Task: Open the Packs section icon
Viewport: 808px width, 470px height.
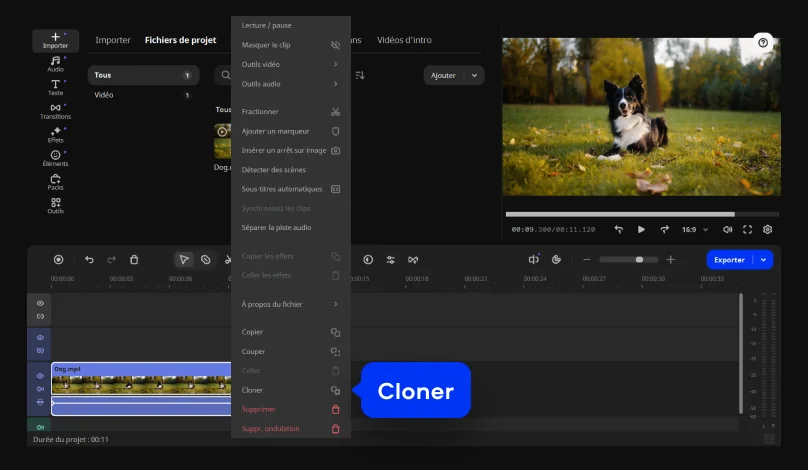Action: 55,181
